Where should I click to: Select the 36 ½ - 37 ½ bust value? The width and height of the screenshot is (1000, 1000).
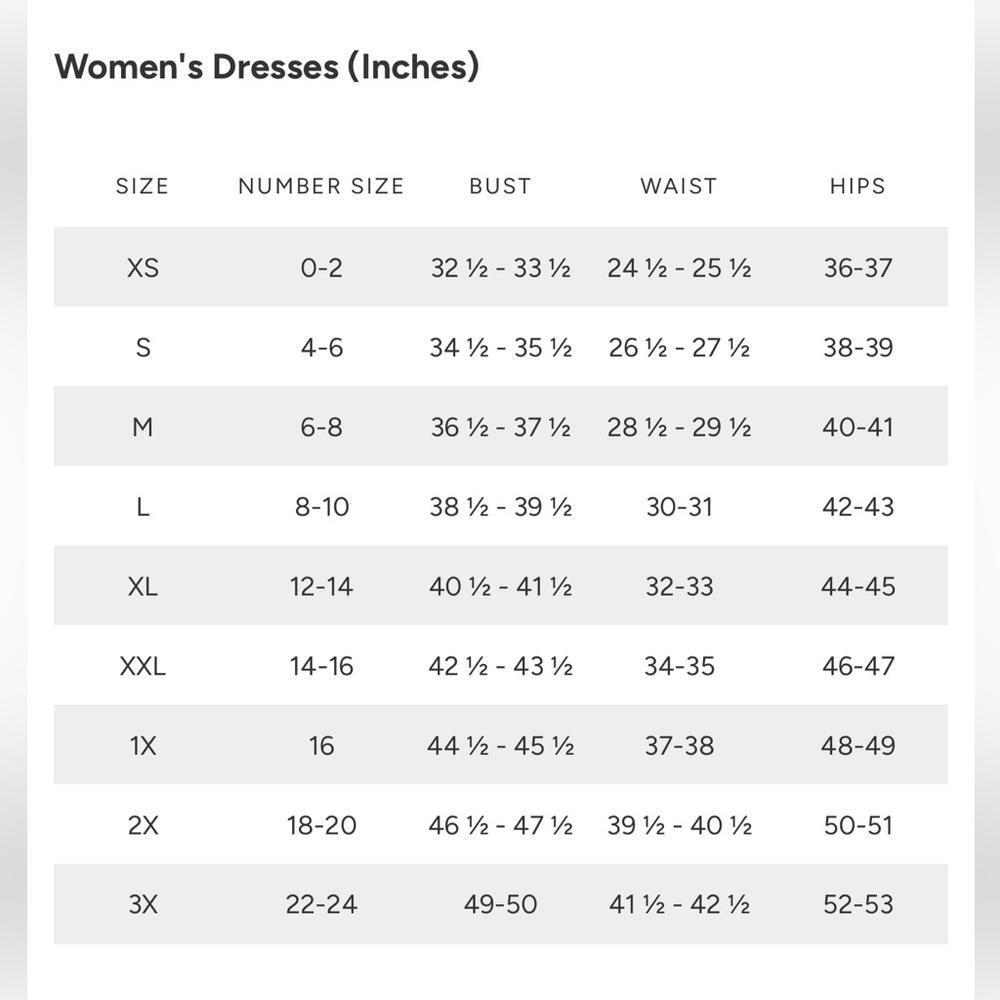(500, 427)
